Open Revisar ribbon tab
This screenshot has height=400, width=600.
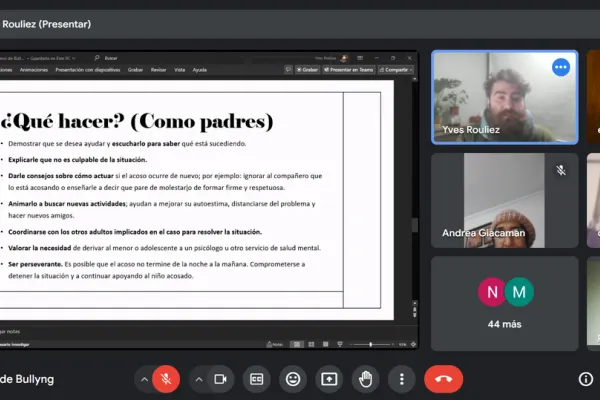point(158,70)
